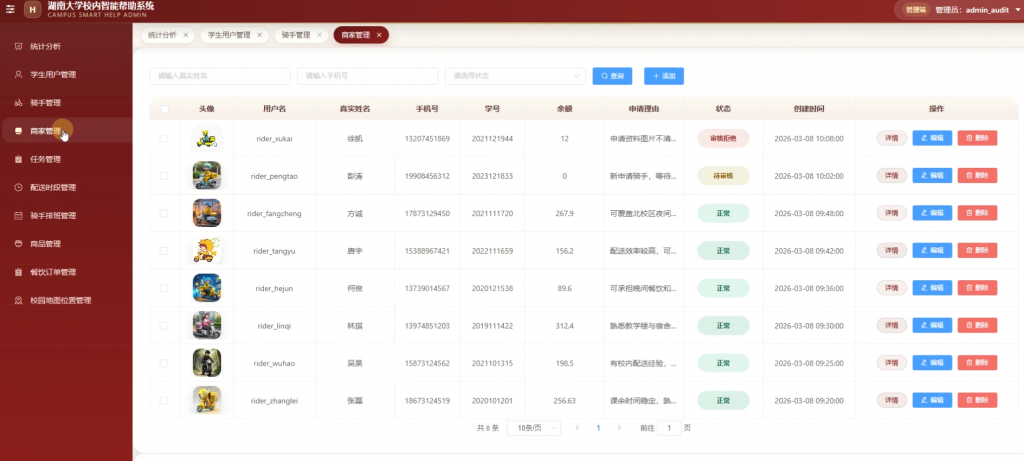Tick the checkbox for rider_wuhao row
Image resolution: width=1024 pixels, height=461 pixels.
pyautogui.click(x=164, y=363)
